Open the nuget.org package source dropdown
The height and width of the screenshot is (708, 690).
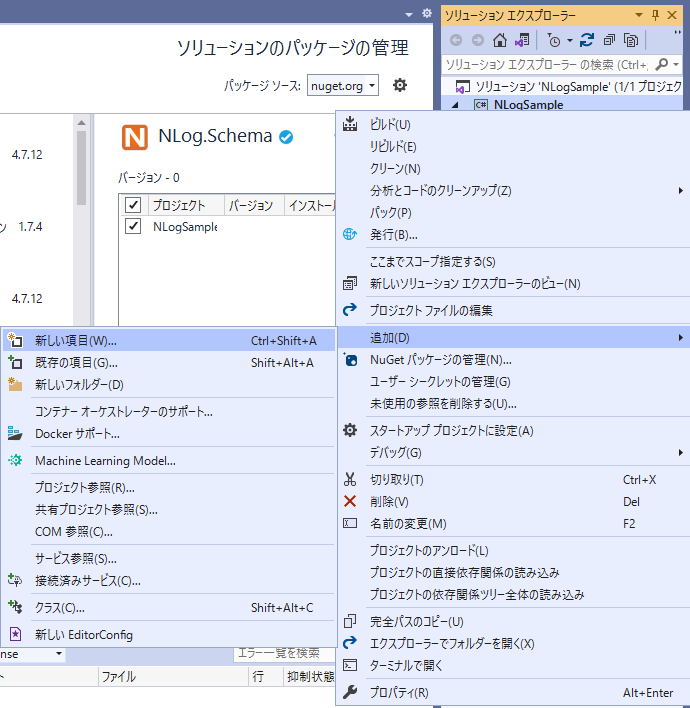pyautogui.click(x=343, y=85)
